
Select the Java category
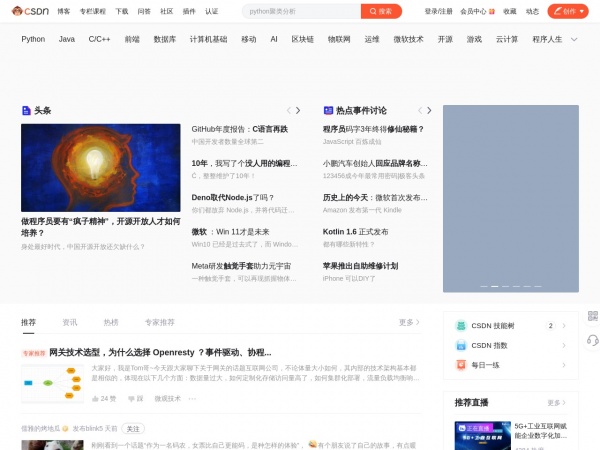click(67, 39)
